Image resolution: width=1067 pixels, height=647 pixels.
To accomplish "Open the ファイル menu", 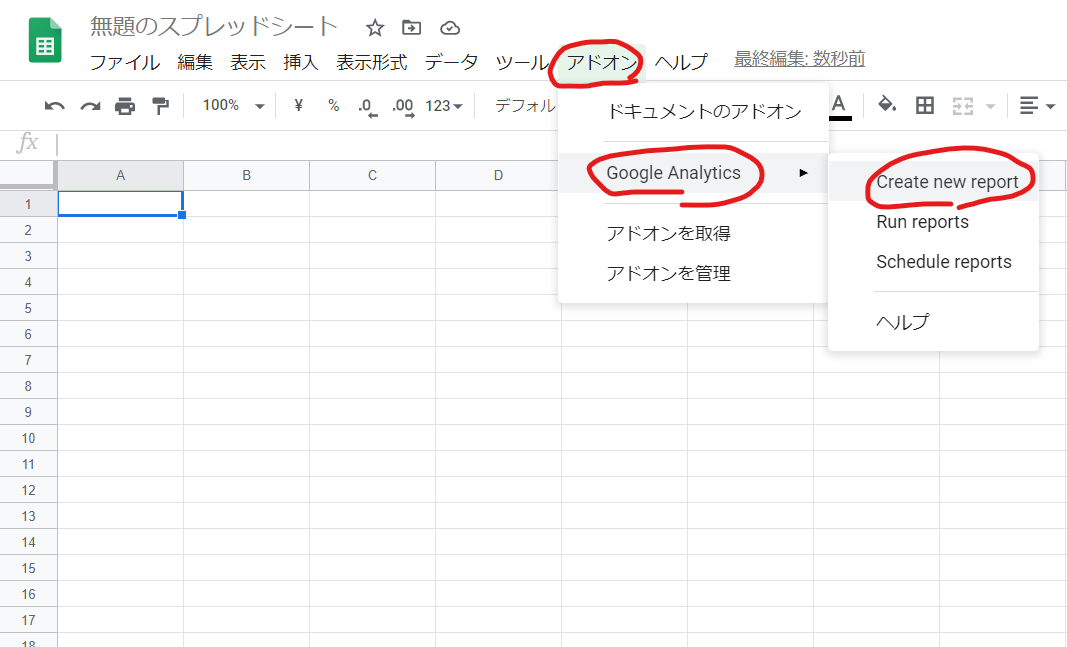I will coord(125,62).
